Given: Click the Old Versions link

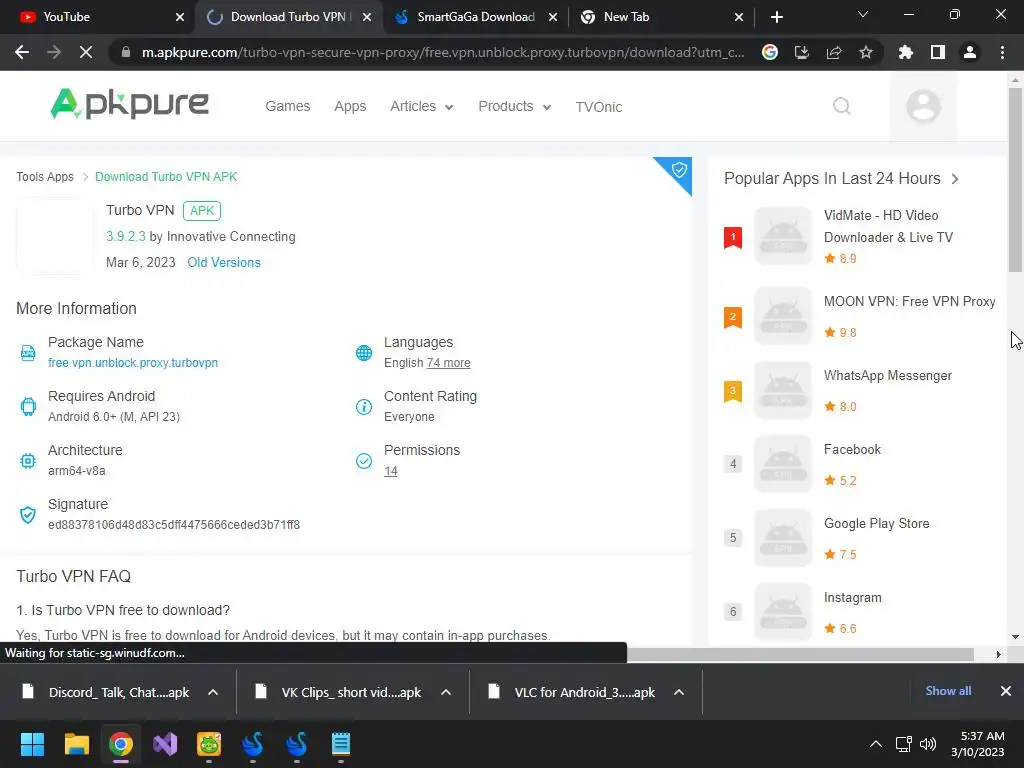Looking at the screenshot, I should click(224, 263).
